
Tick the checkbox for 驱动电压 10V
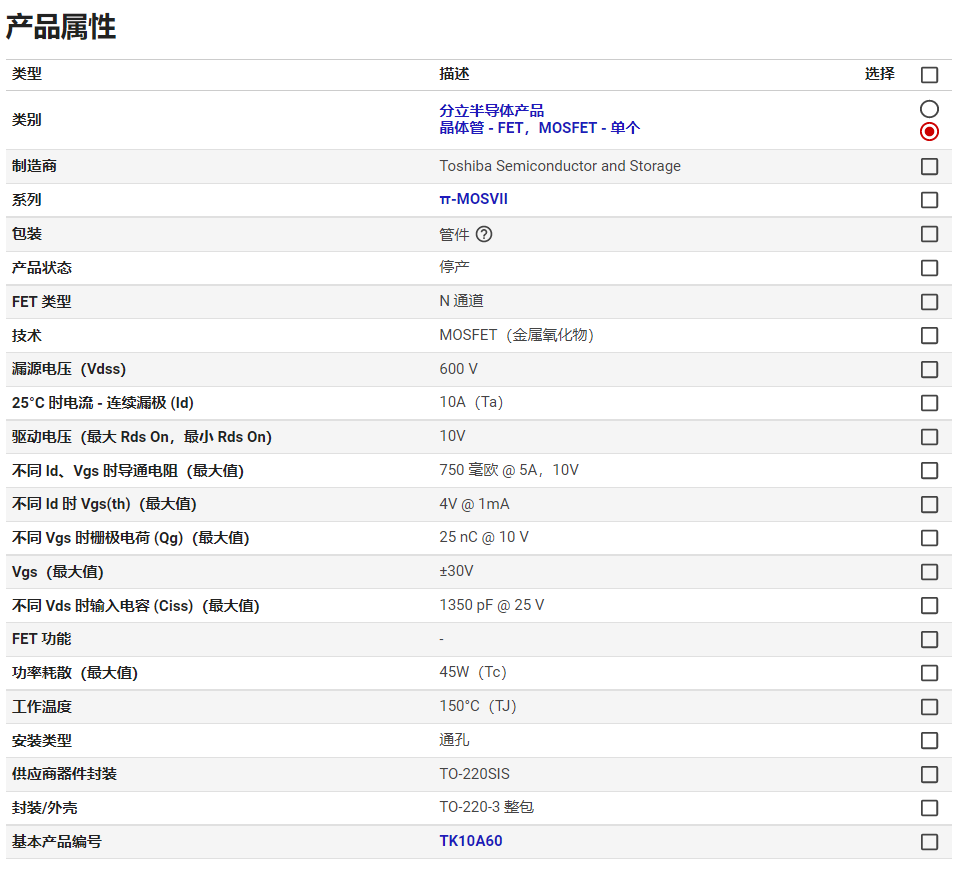click(x=929, y=437)
